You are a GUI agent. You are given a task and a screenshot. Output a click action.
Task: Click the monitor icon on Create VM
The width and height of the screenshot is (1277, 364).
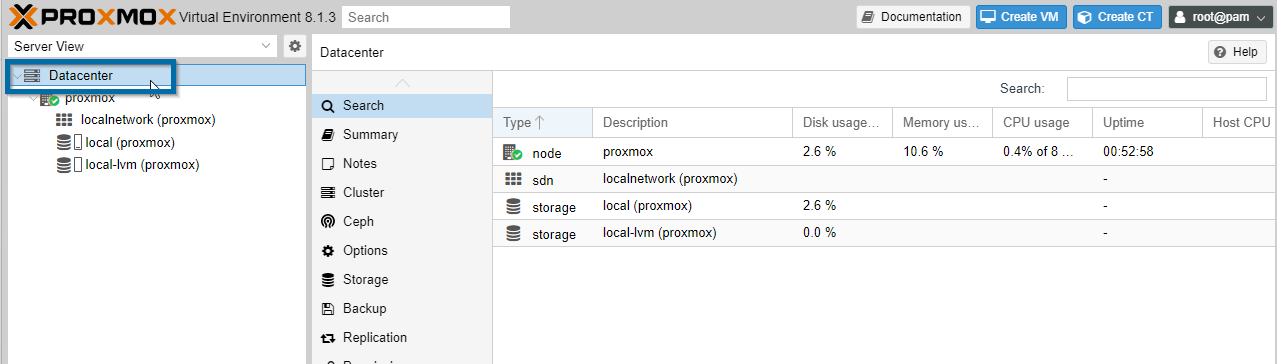pos(987,17)
